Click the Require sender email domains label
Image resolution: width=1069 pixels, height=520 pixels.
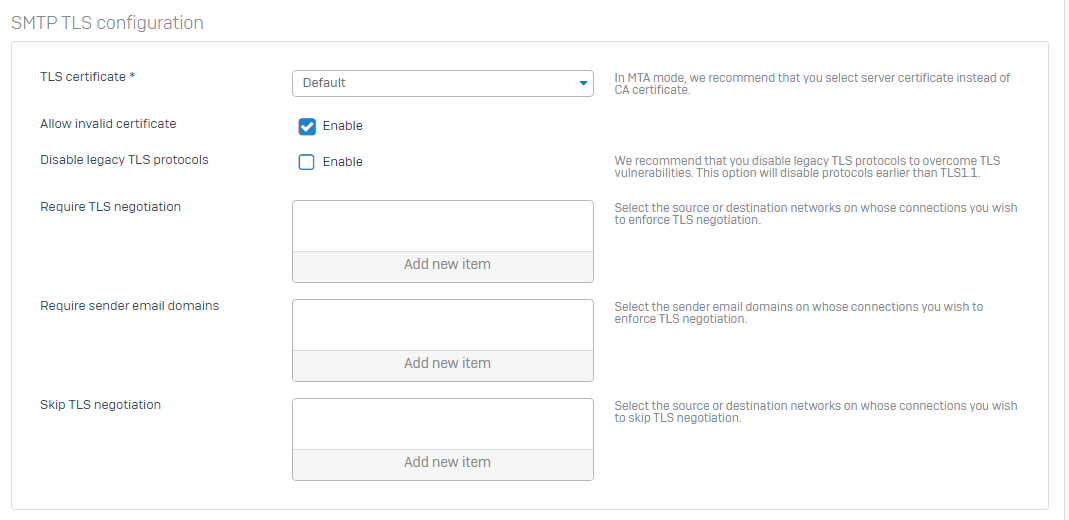130,306
